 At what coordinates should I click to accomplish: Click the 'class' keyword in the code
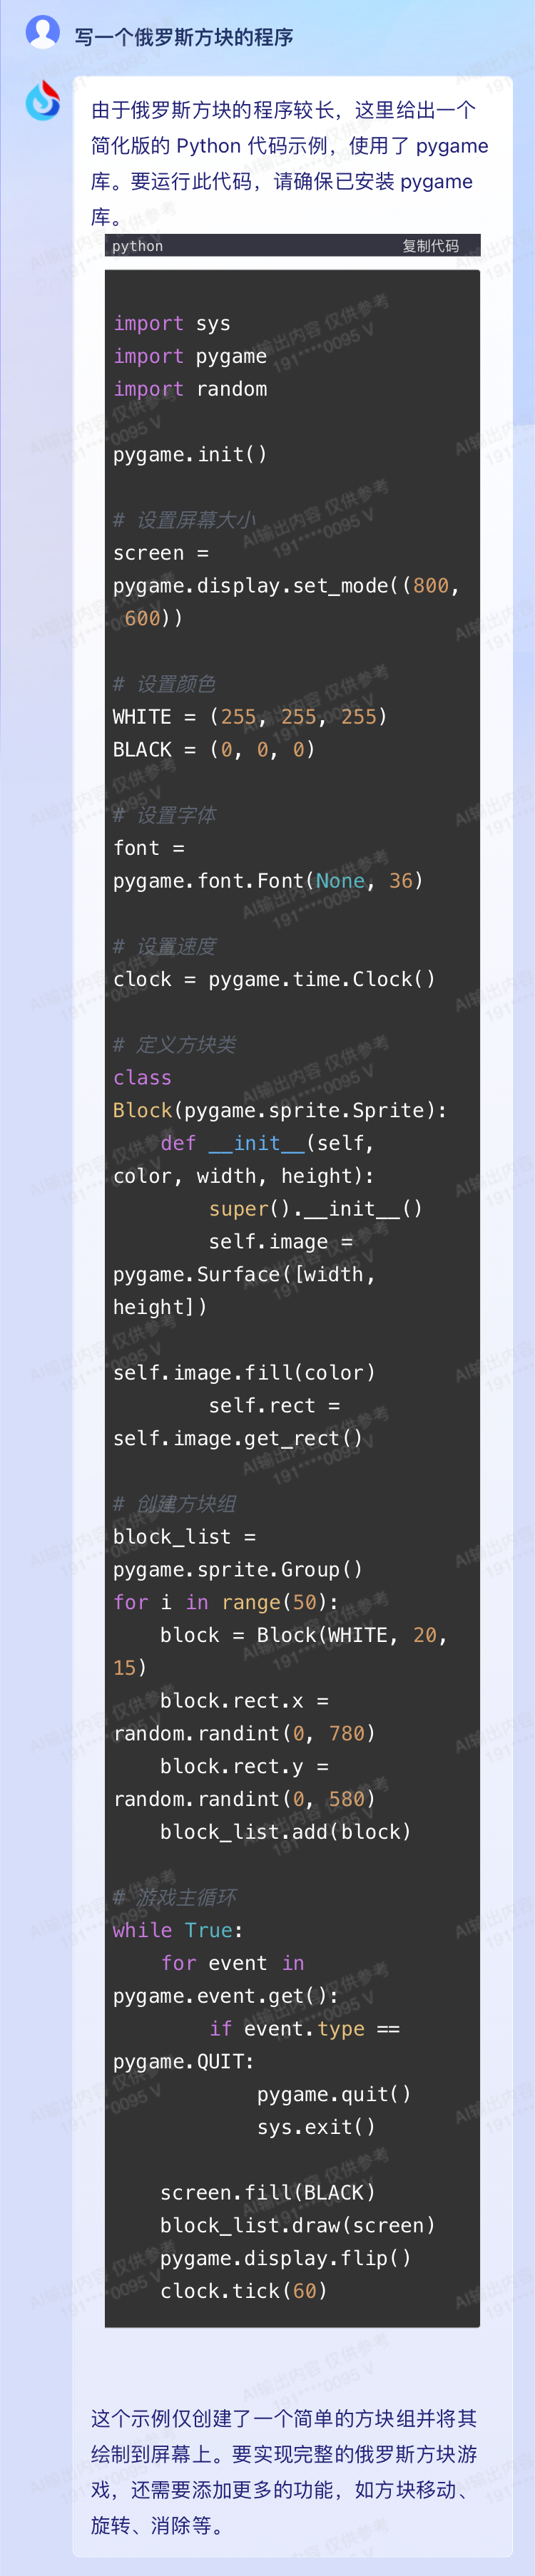coord(142,1078)
